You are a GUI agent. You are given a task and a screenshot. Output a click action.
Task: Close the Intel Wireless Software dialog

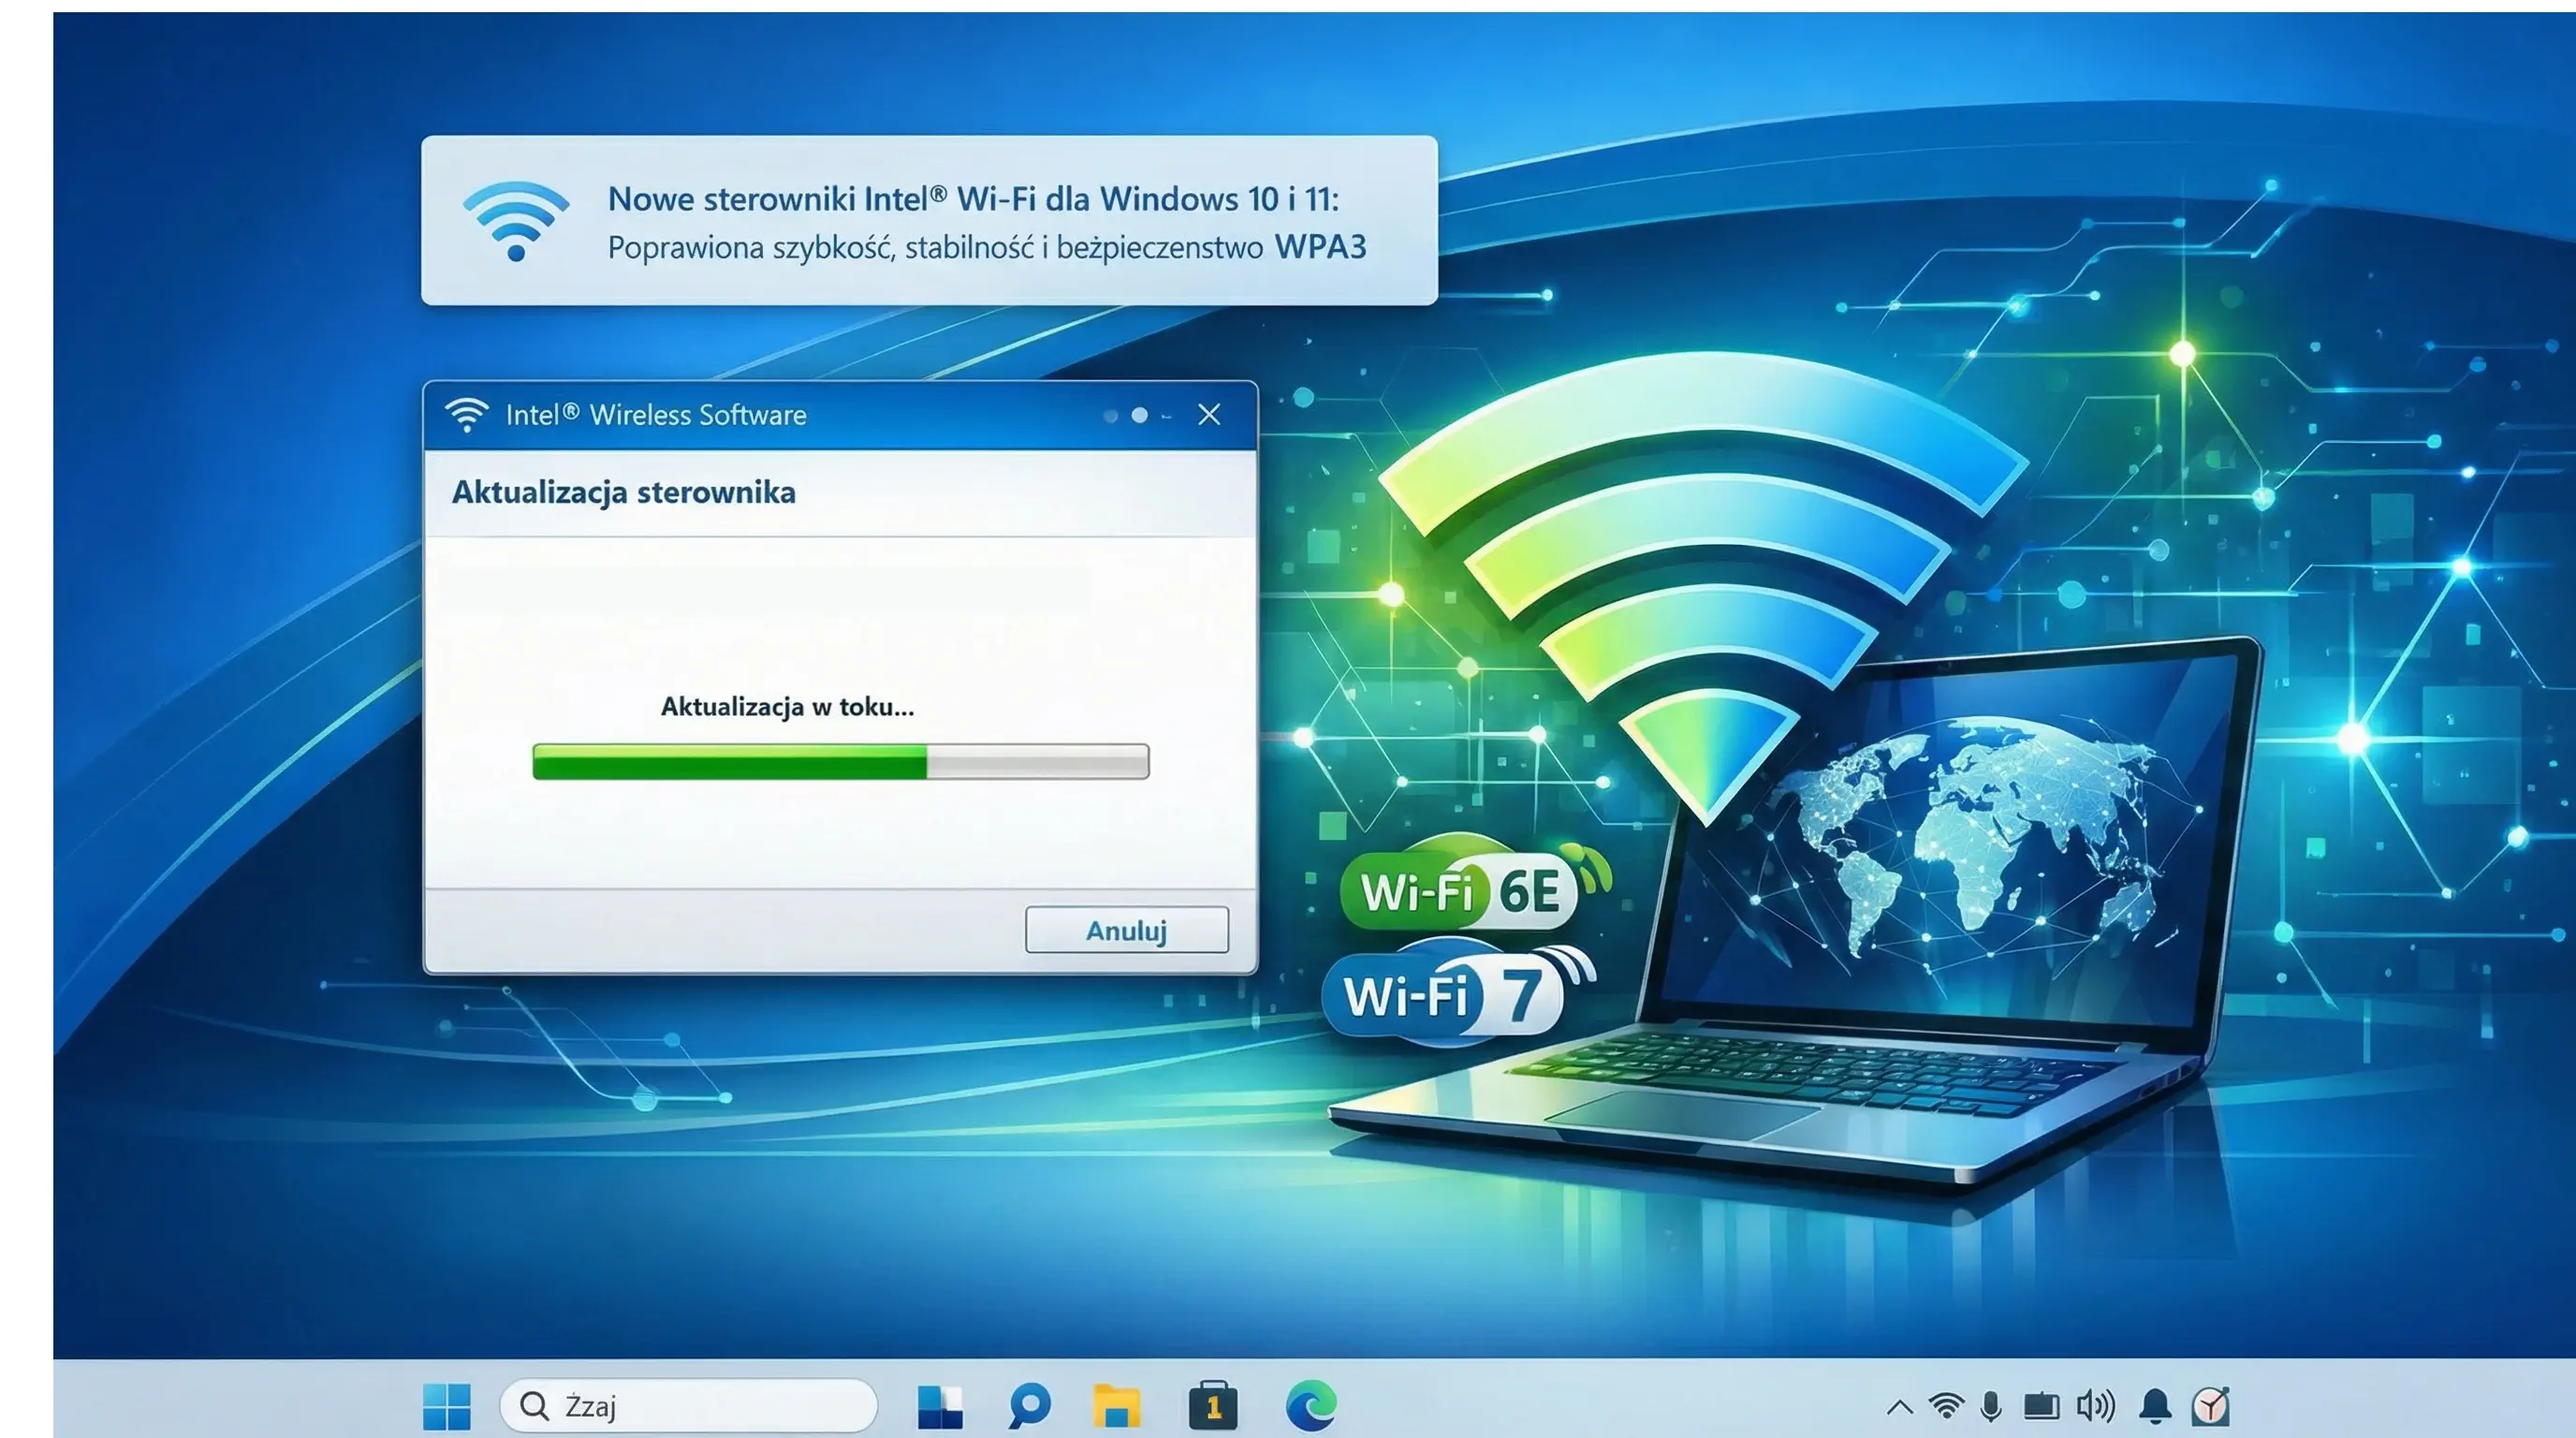(1208, 414)
